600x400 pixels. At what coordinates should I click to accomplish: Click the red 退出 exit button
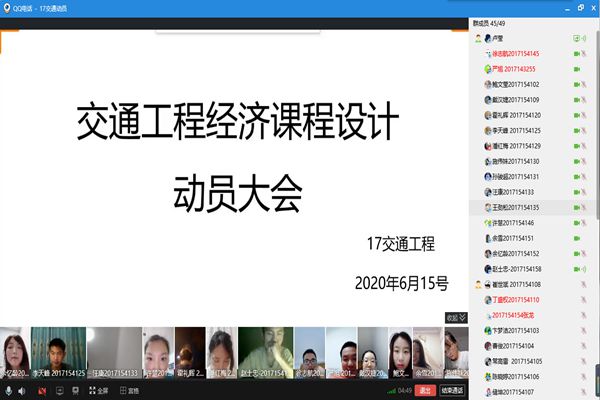425,391
